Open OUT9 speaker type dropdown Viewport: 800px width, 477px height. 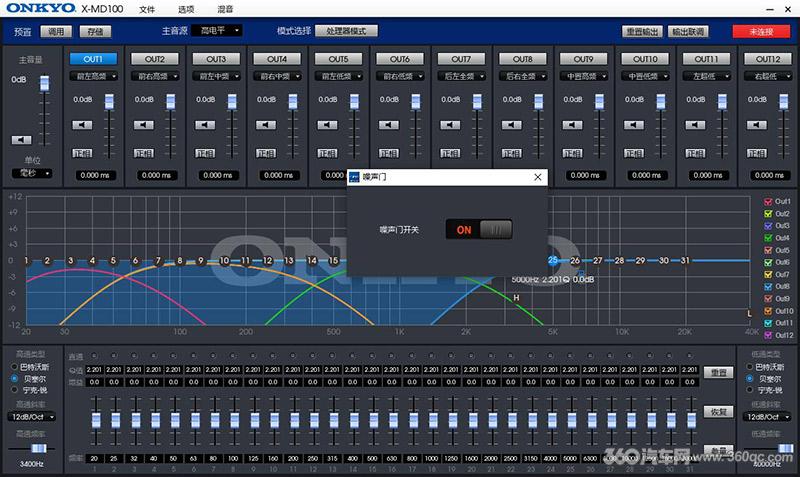pyautogui.click(x=584, y=77)
